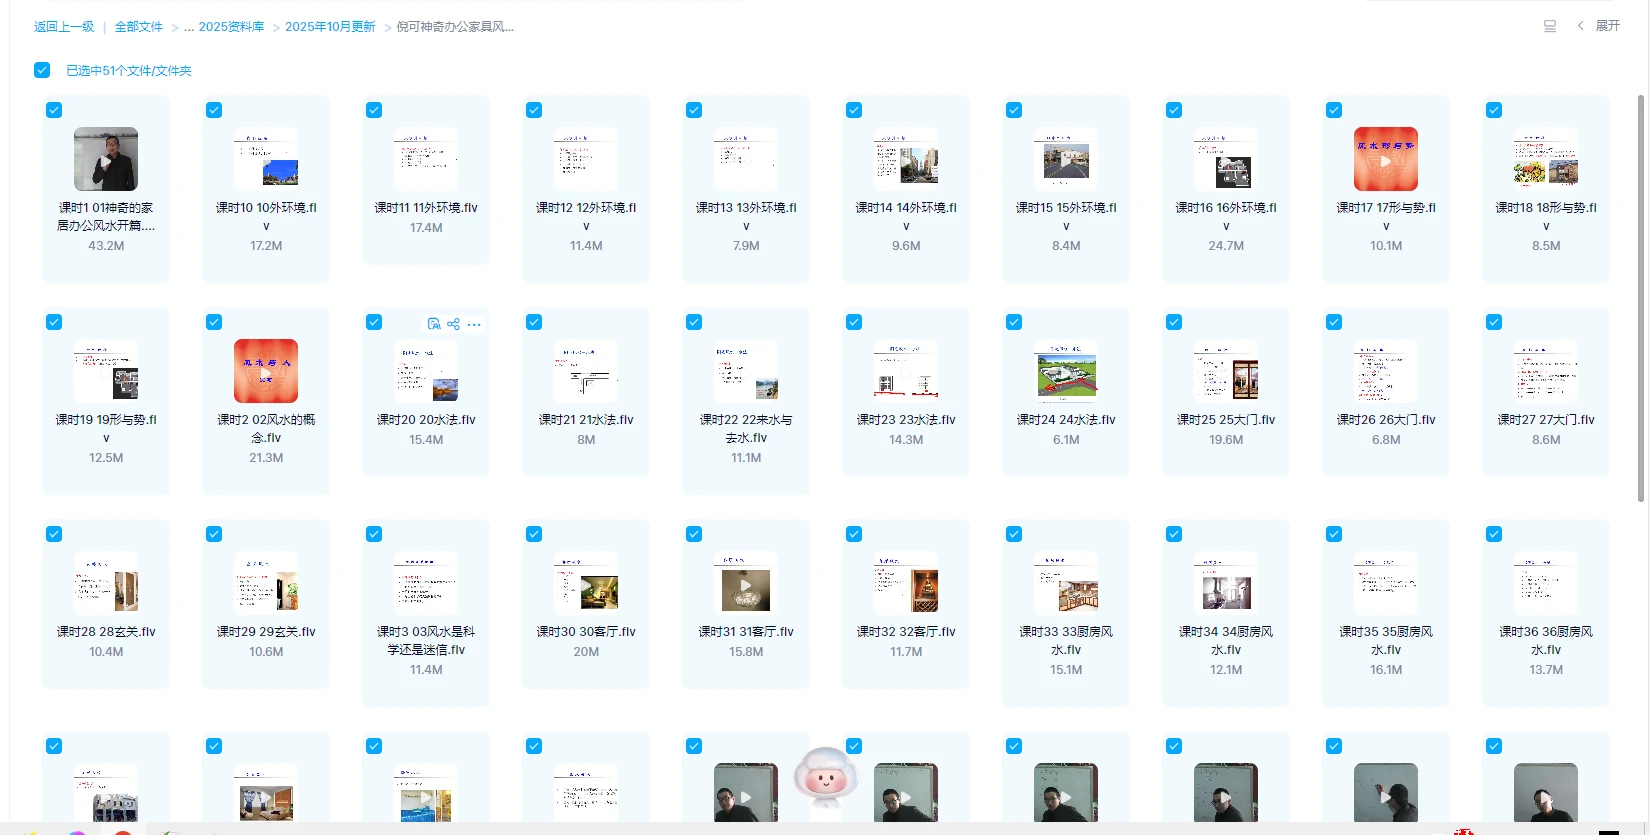
Task: Click the vertical scrollbar on the right
Action: (x=1641, y=300)
